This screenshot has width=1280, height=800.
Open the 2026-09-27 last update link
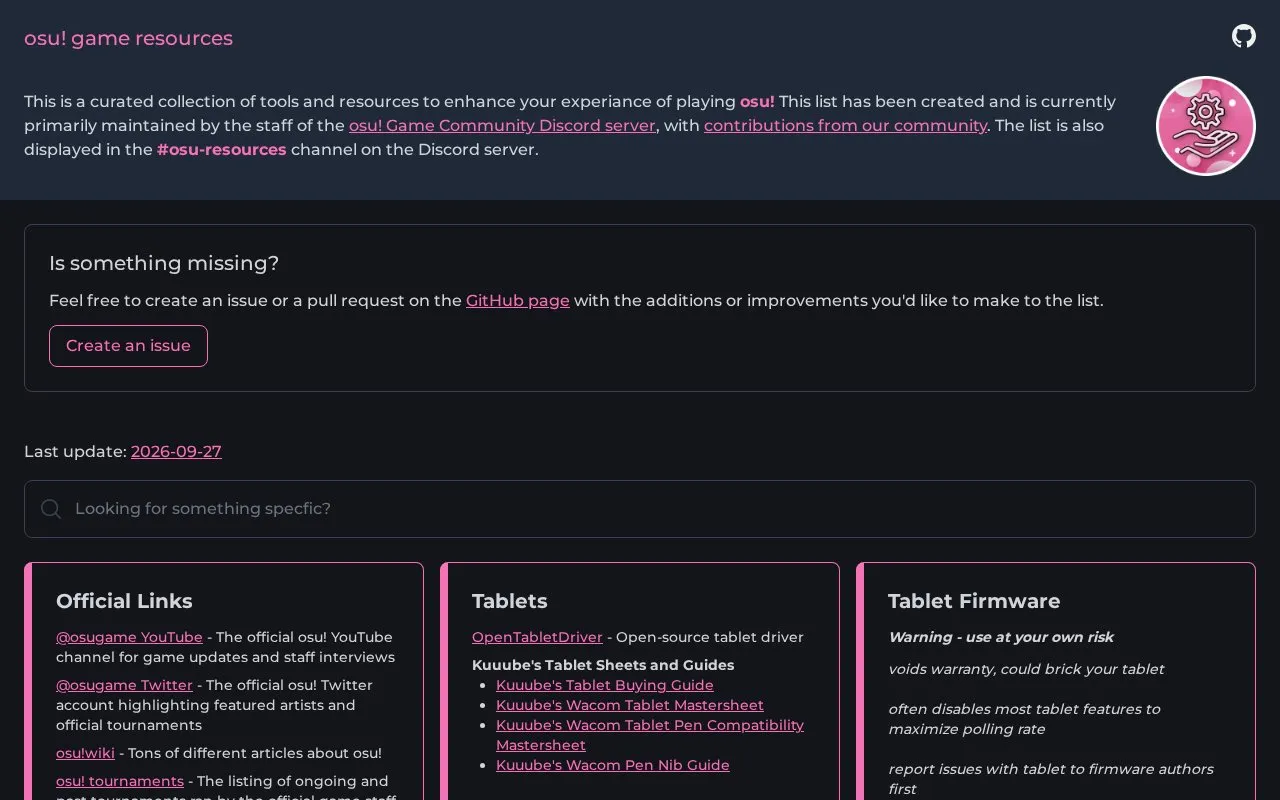coord(176,452)
